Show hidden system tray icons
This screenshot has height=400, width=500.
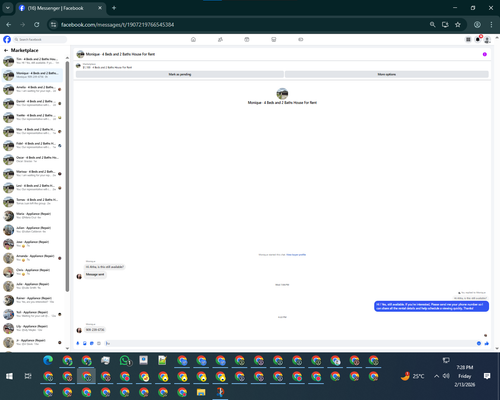pos(436,376)
